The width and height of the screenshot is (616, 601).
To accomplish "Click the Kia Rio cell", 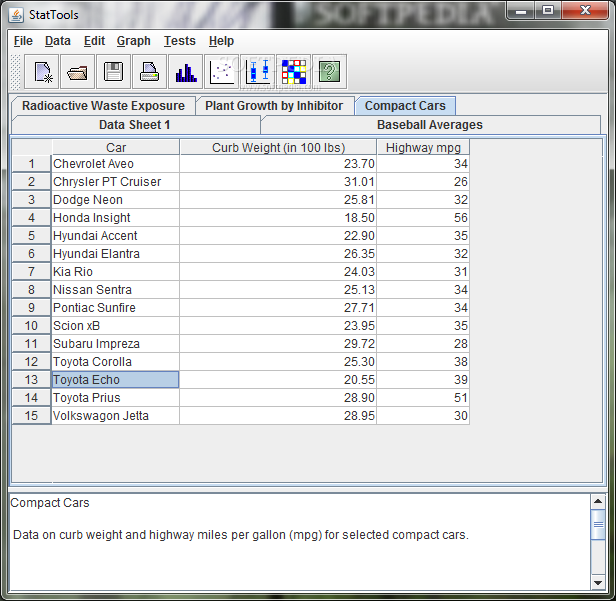I will (116, 272).
